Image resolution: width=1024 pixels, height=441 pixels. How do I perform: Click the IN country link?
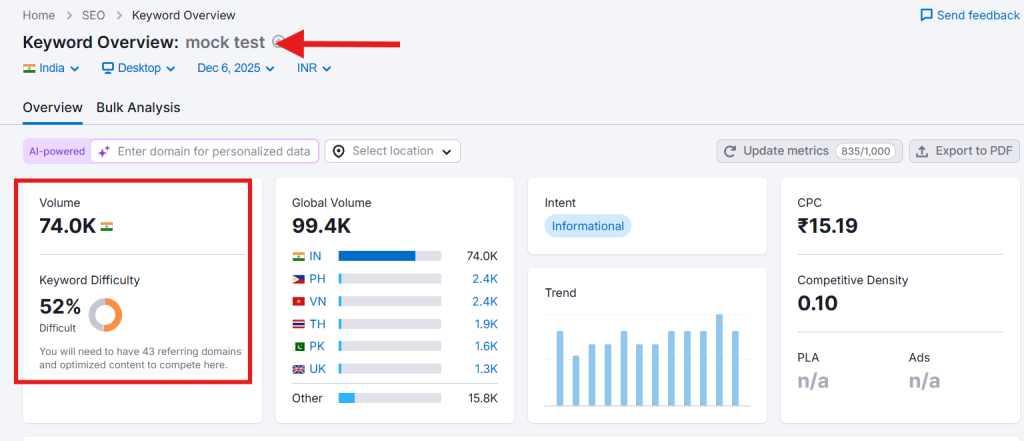pyautogui.click(x=315, y=256)
